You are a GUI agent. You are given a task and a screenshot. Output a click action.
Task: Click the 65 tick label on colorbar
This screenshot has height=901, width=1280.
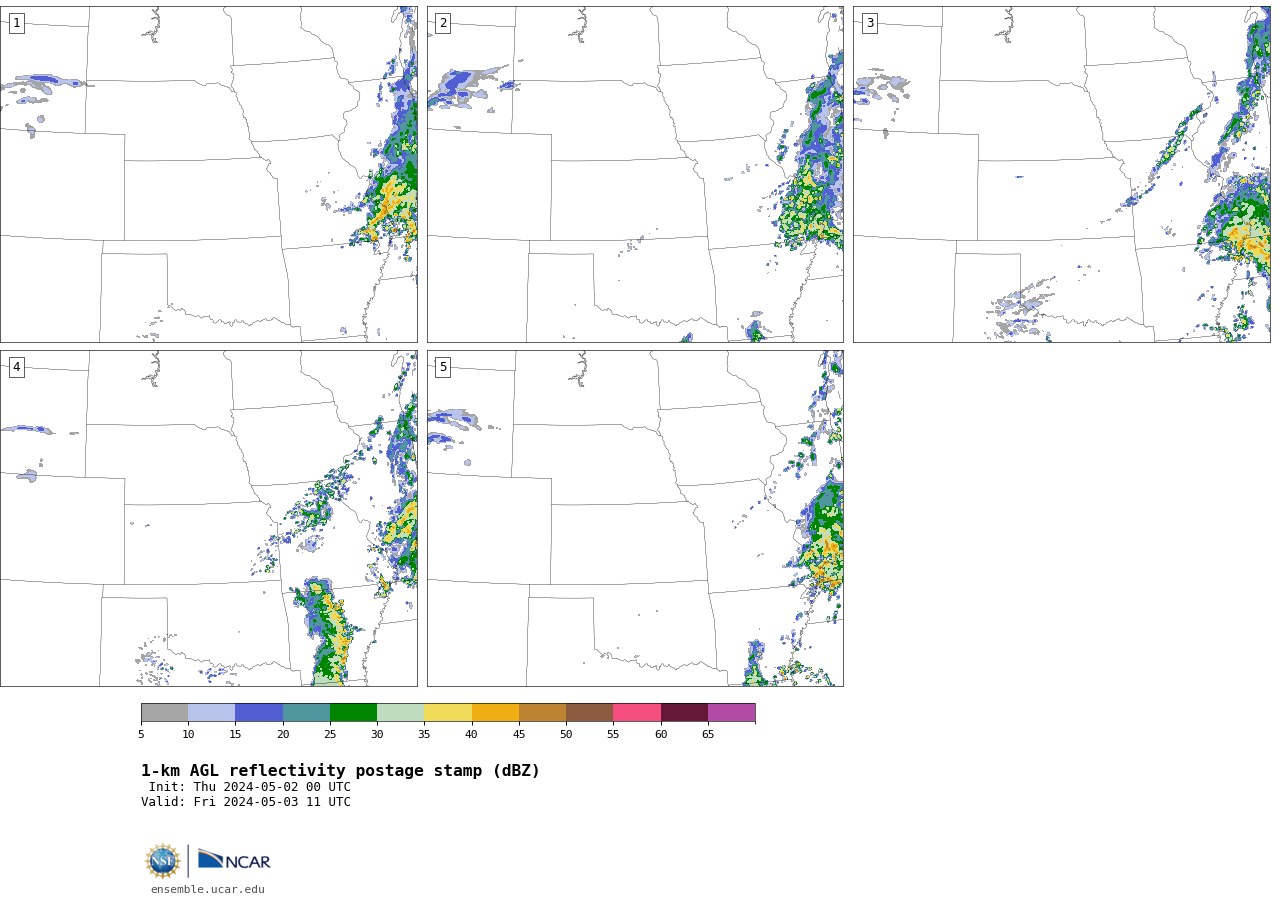[708, 735]
